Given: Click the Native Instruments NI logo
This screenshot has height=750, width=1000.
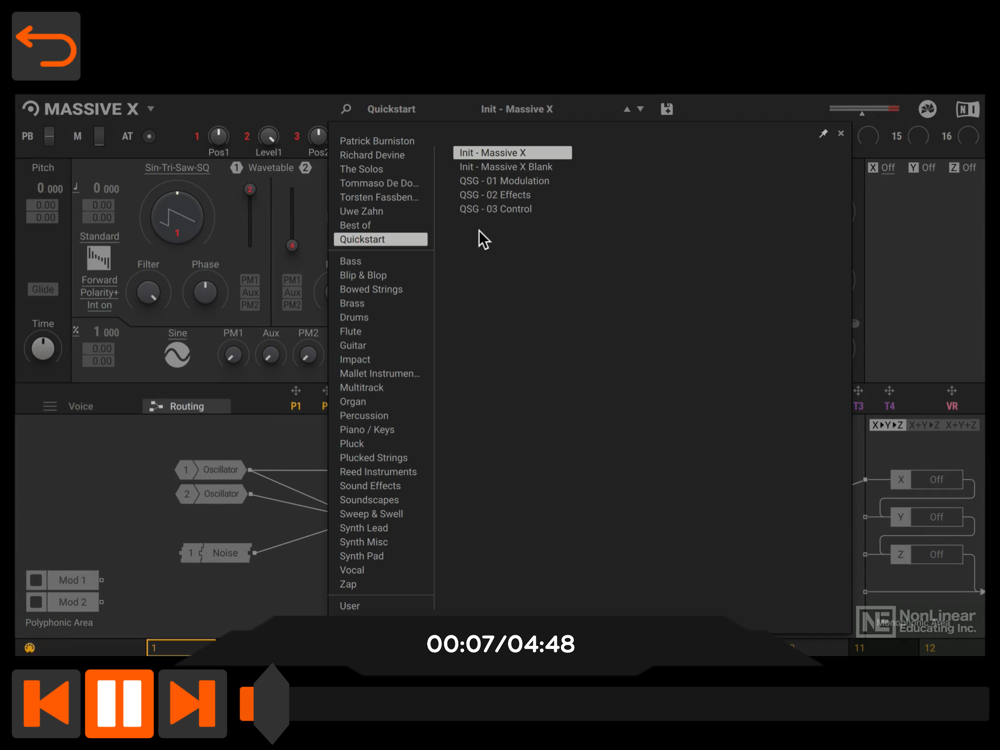Looking at the screenshot, I should click(x=967, y=110).
